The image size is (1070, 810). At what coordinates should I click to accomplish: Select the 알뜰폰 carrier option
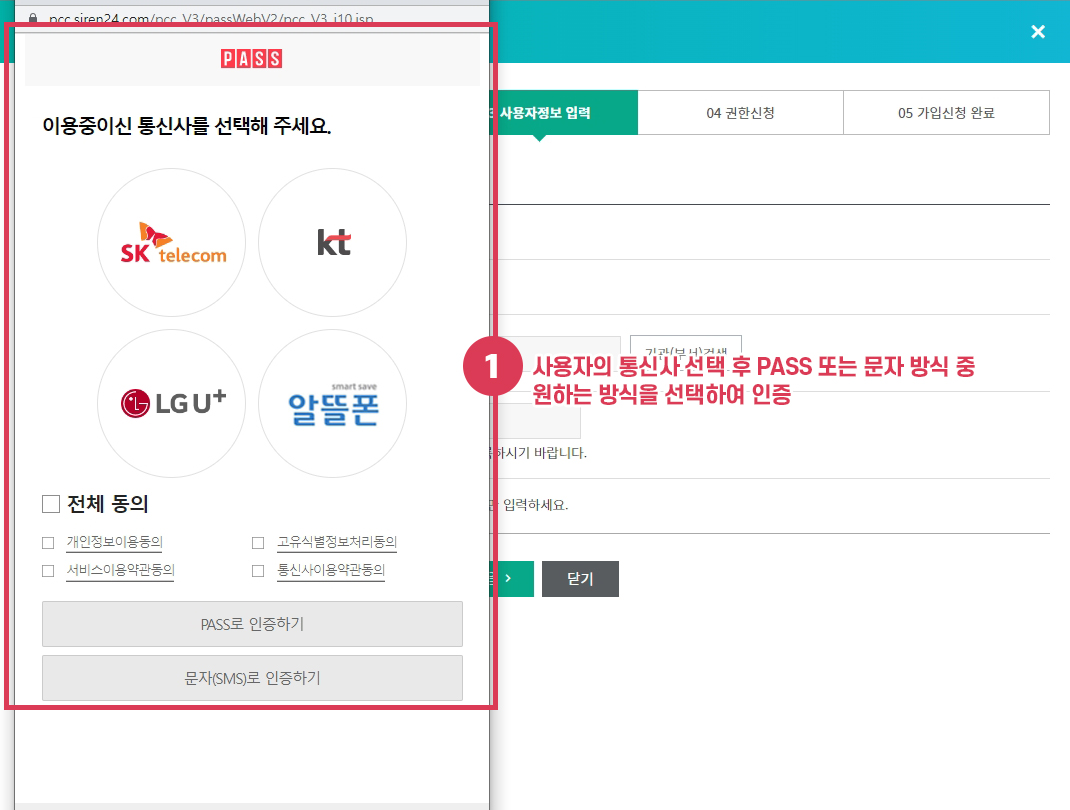pyautogui.click(x=332, y=404)
